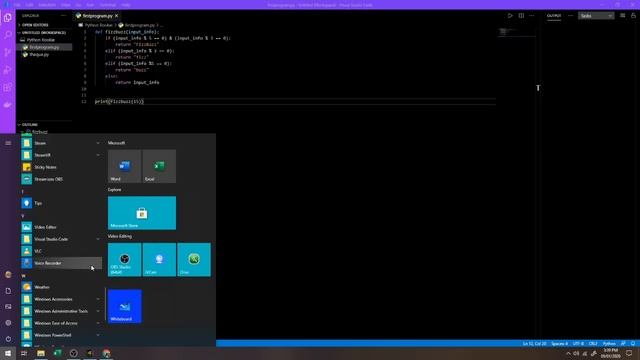Image resolution: width=640 pixels, height=360 pixels.
Task: Expand the Start menu hamburger icon
Action: (8, 143)
